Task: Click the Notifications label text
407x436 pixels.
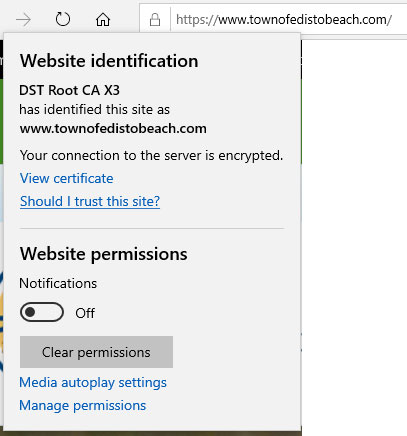Action: pos(58,283)
